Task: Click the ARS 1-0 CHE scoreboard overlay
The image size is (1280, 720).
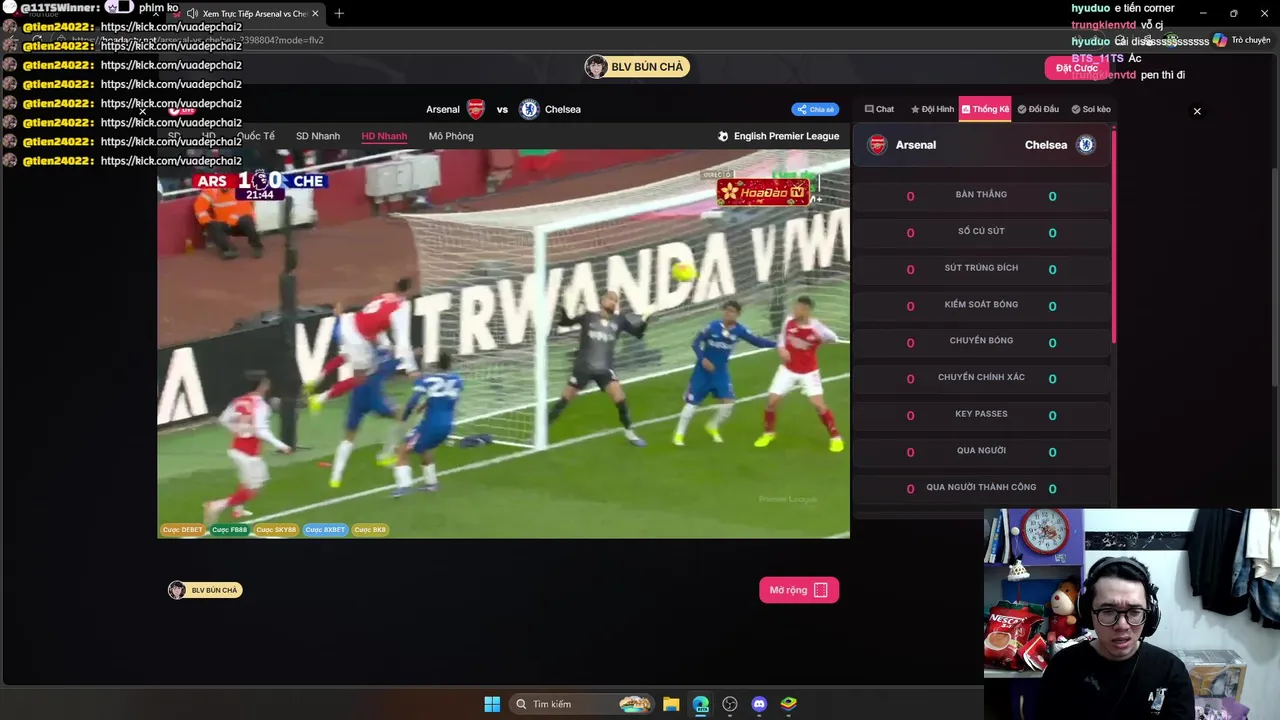Action: point(260,183)
